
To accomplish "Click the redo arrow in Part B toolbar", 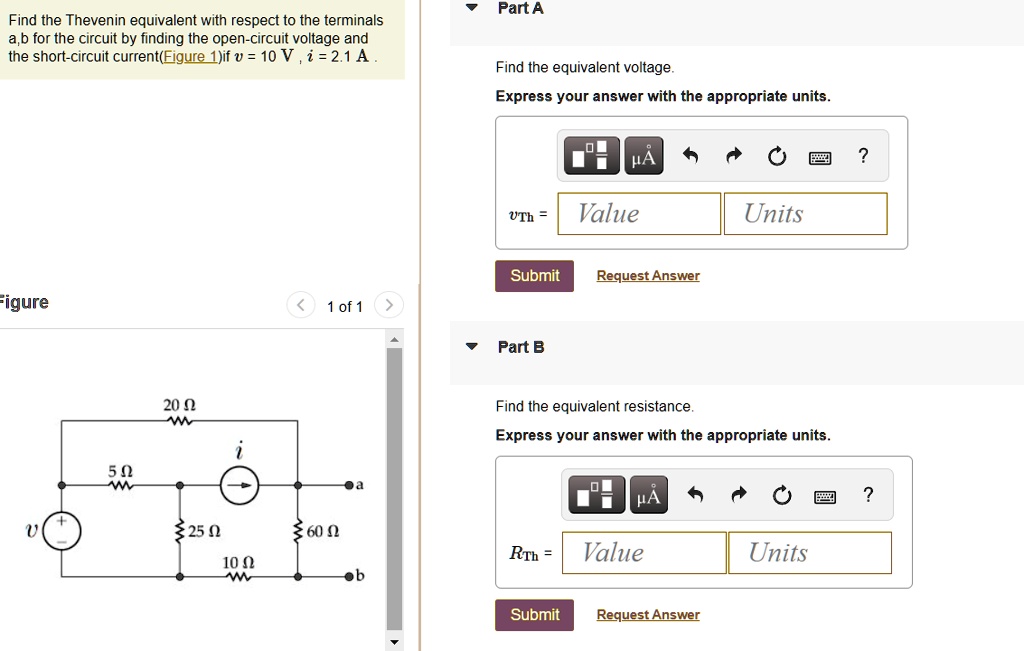I will tap(739, 494).
